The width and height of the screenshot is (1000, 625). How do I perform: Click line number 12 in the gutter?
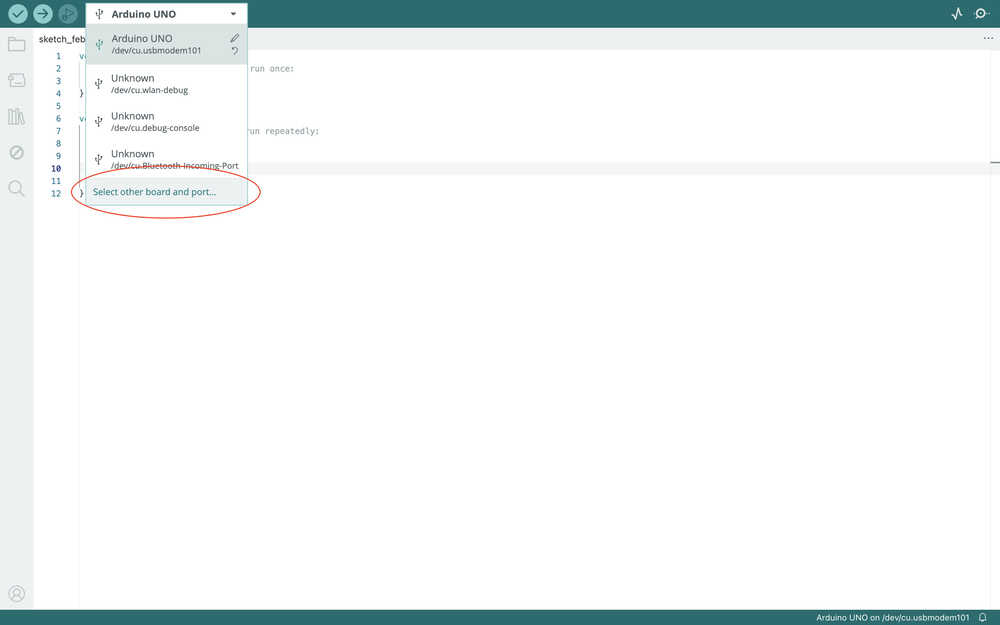click(56, 193)
